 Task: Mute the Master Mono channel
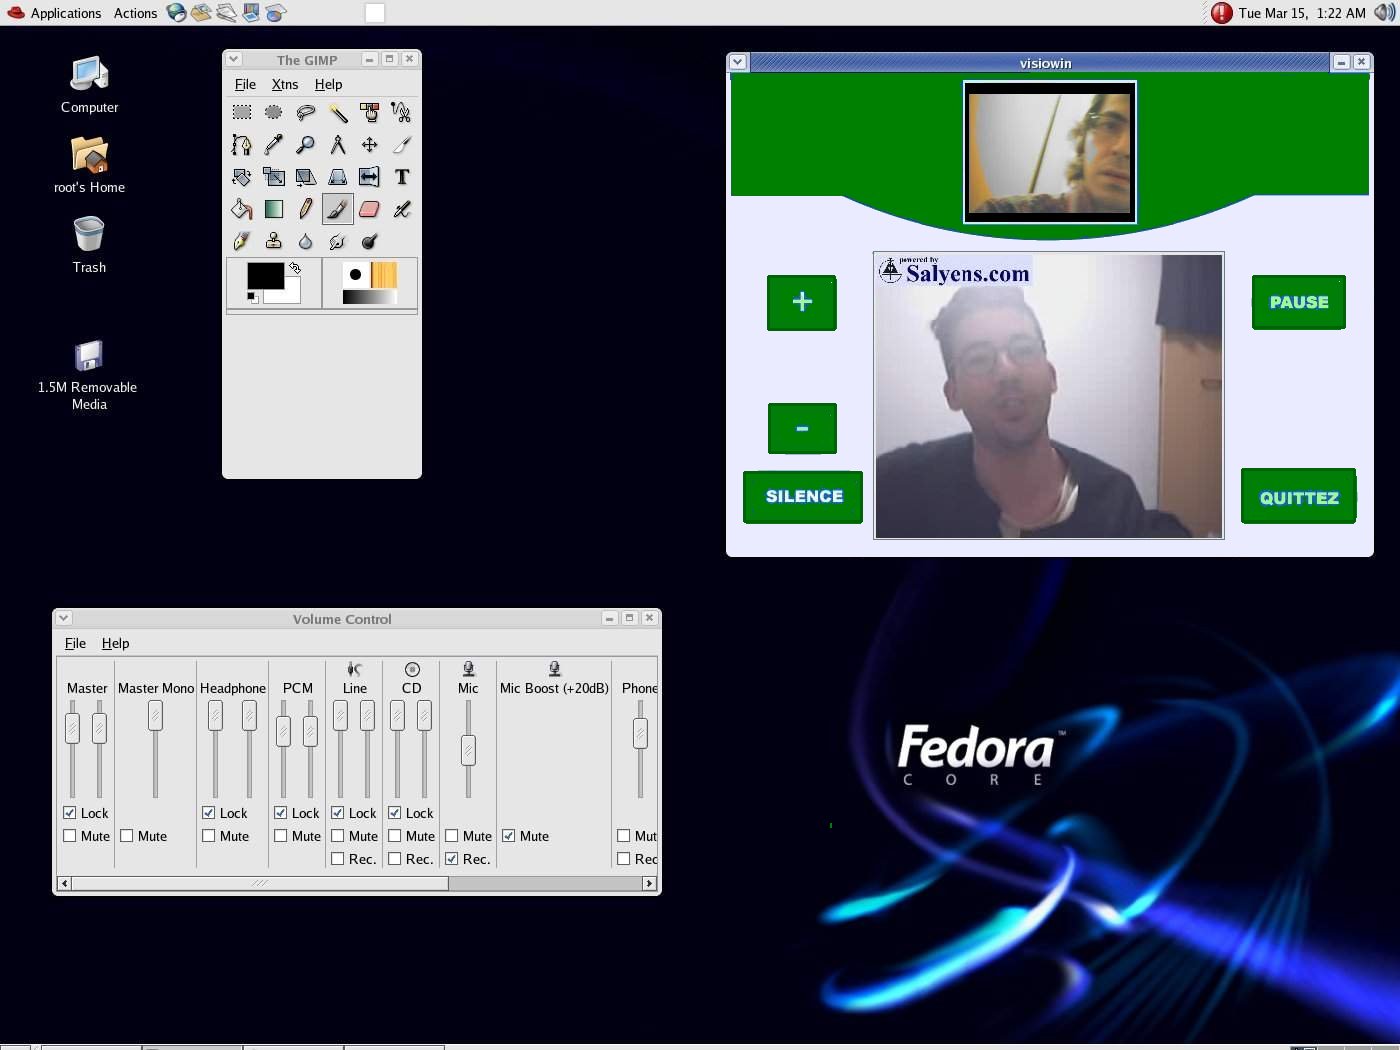(127, 836)
